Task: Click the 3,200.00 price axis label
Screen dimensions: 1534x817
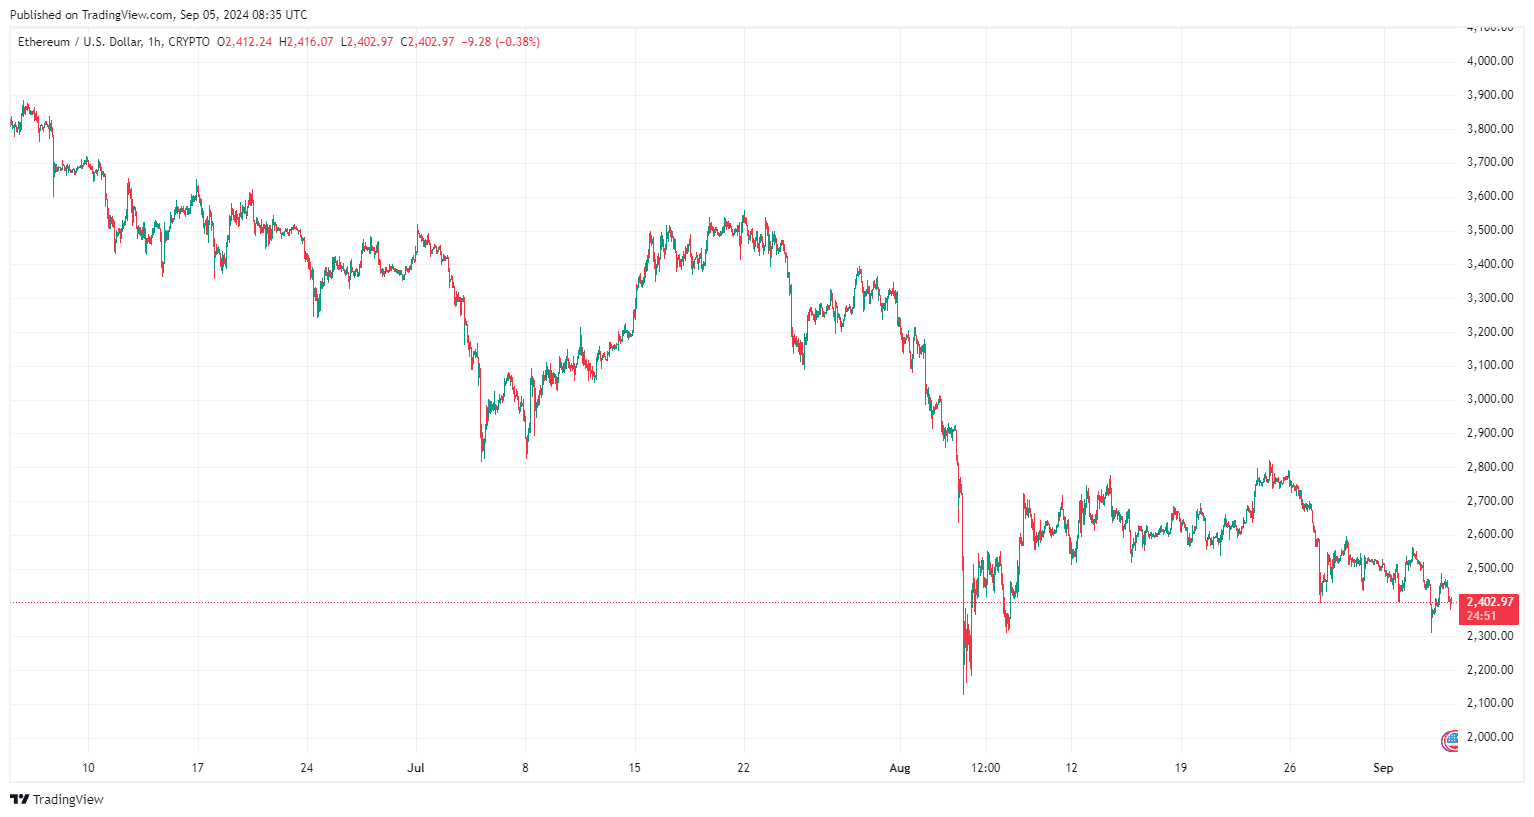Action: tap(1490, 332)
